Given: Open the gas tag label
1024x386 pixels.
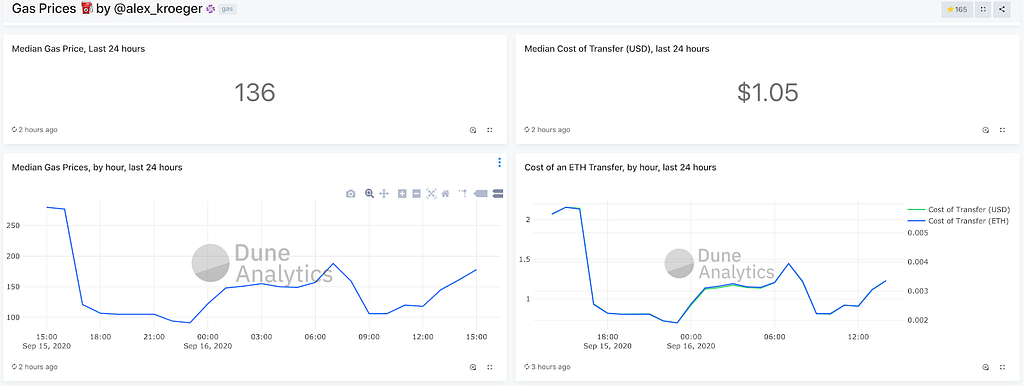Looking at the screenshot, I should [227, 10].
